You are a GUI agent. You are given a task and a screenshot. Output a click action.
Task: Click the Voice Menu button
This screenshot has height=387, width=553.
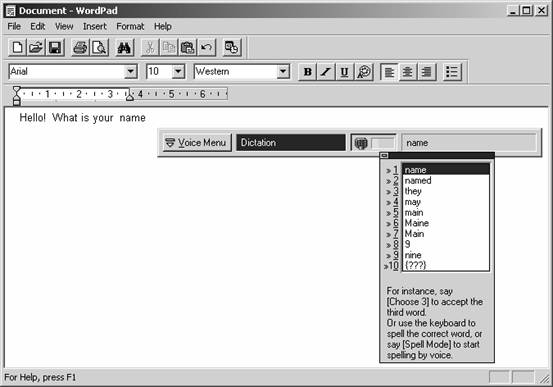[197, 143]
